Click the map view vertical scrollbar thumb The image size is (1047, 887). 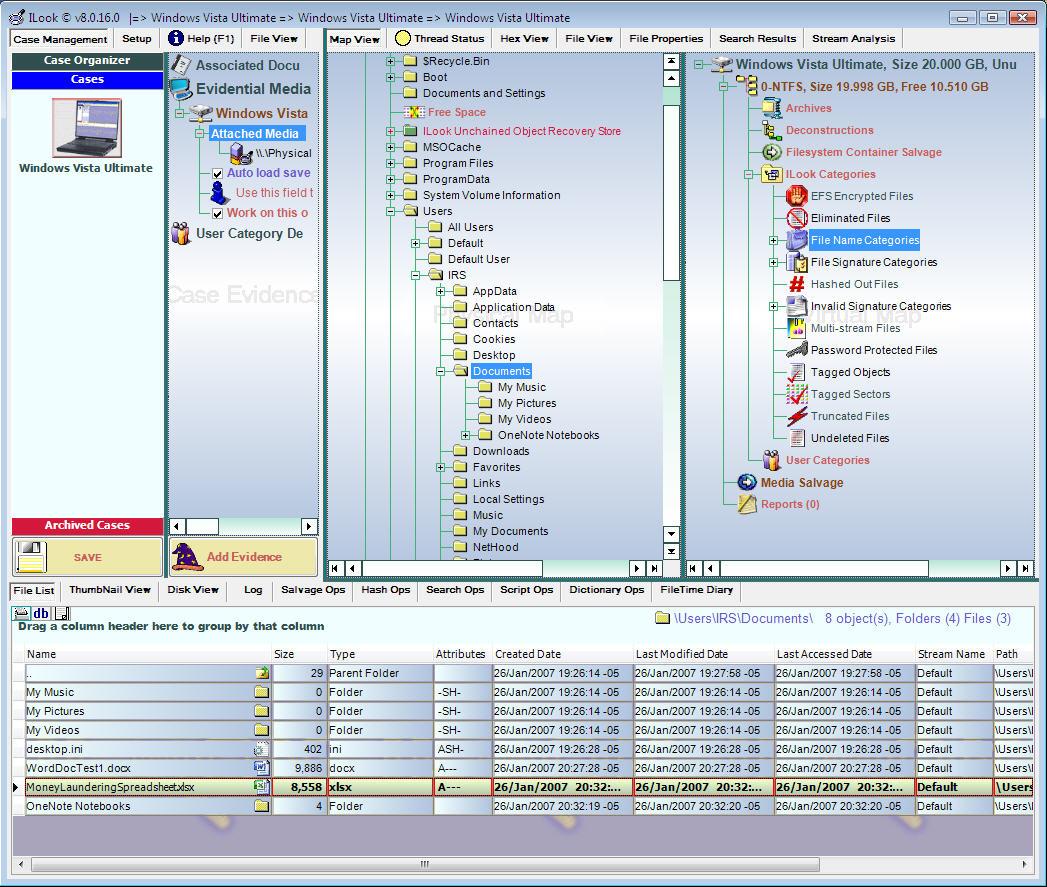point(671,192)
